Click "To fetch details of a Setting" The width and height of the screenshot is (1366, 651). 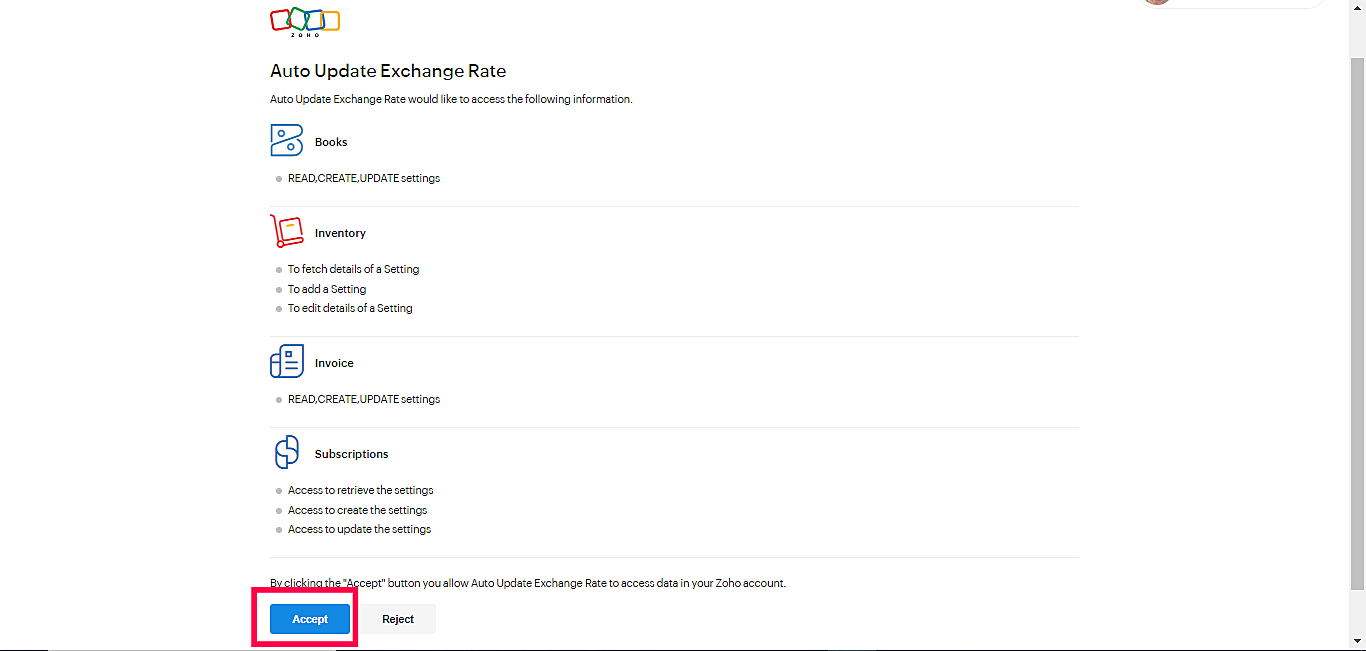tap(353, 269)
